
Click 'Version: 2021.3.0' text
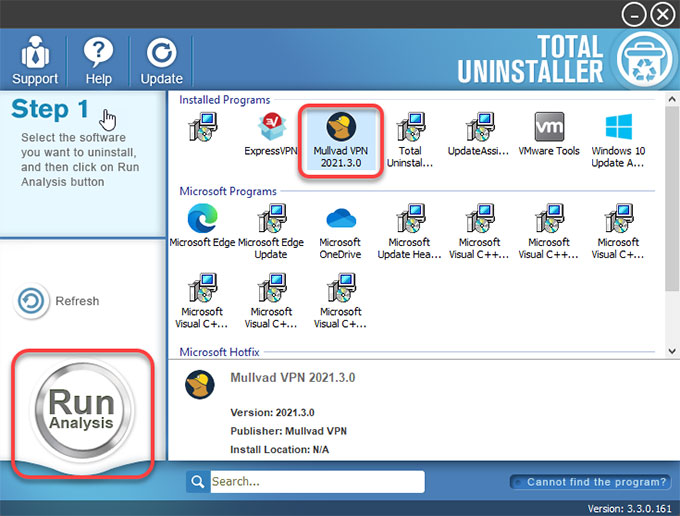point(272,412)
